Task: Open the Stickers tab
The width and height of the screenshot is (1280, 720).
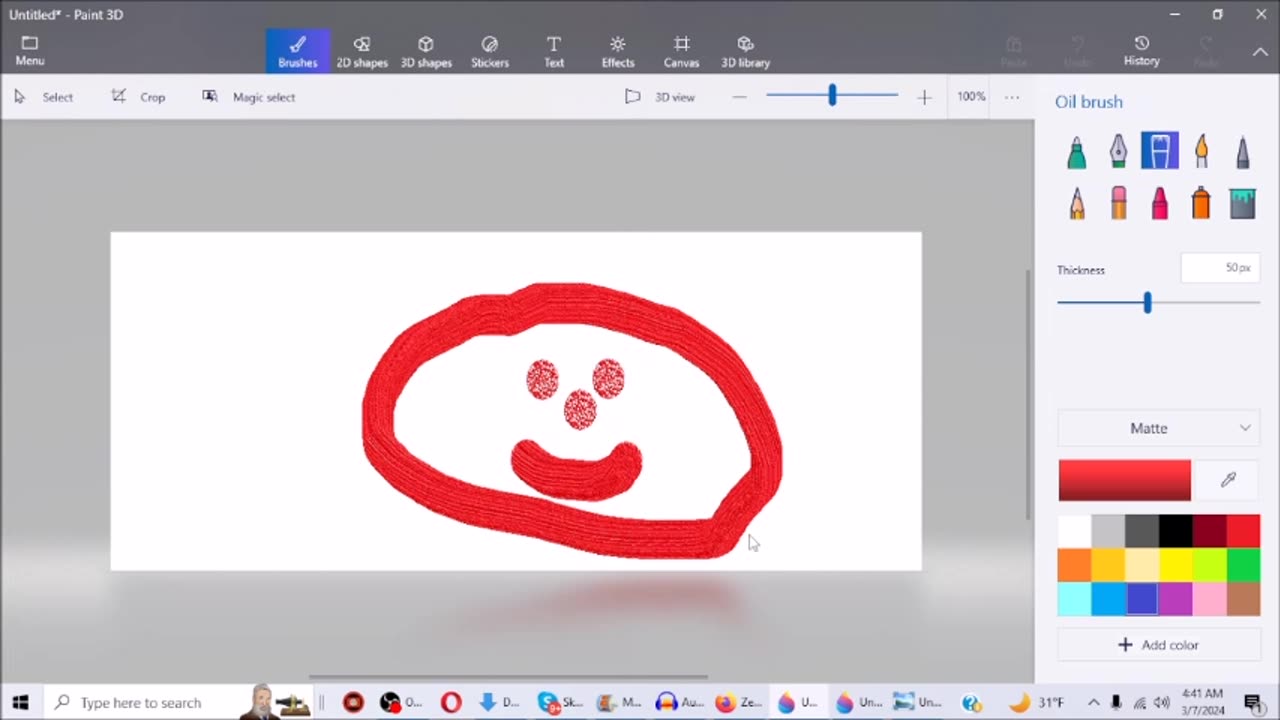Action: (x=489, y=51)
